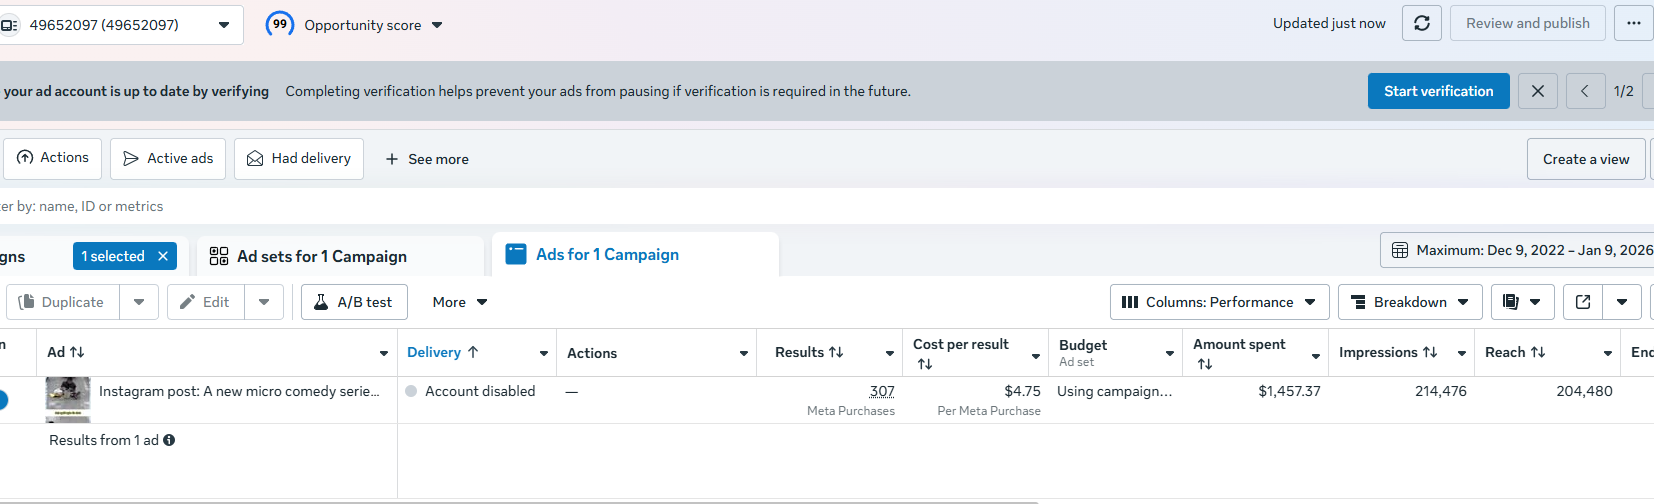Open the reports icon dropdown

coord(1521,302)
